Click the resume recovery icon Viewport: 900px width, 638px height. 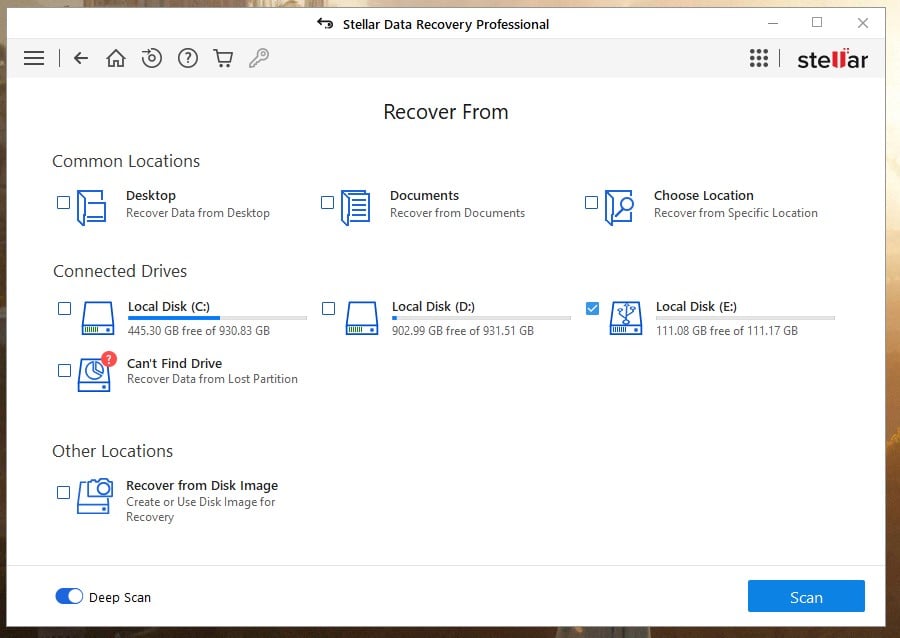(152, 58)
